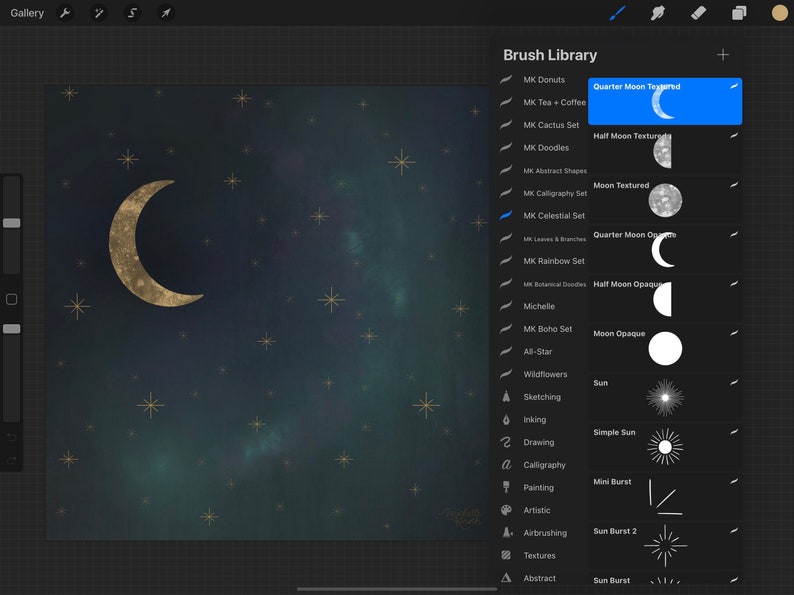
Task: Return to the Gallery
Action: click(x=27, y=13)
